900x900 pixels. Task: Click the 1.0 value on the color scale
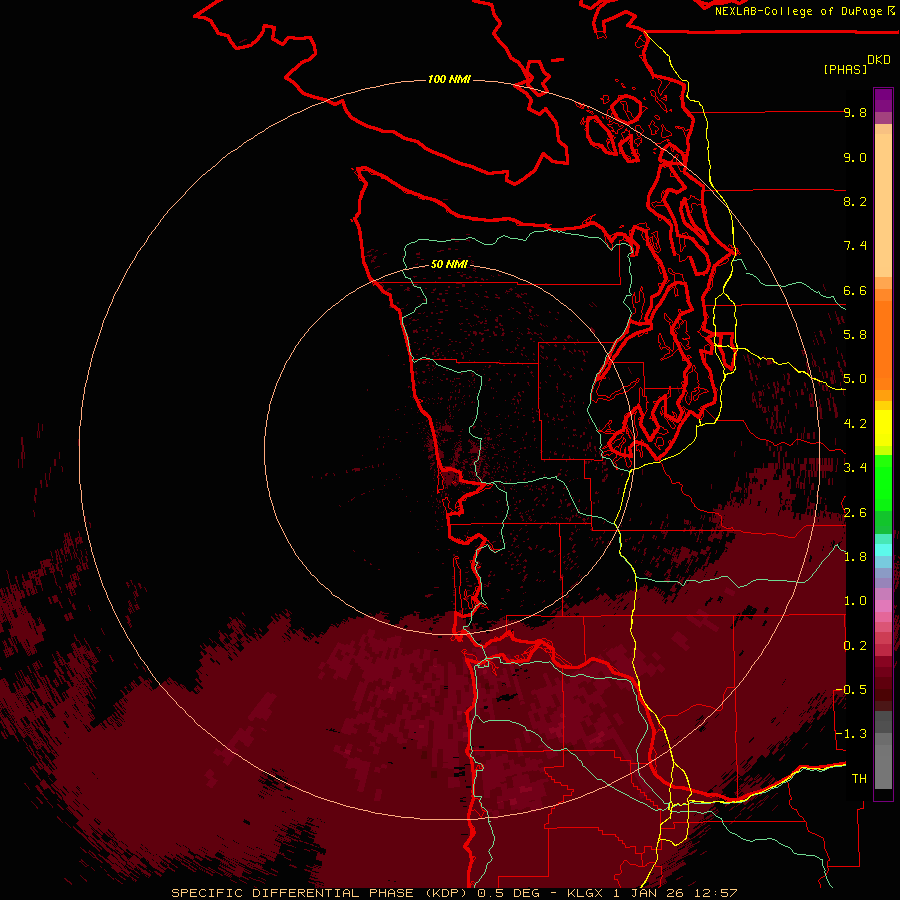(x=855, y=601)
